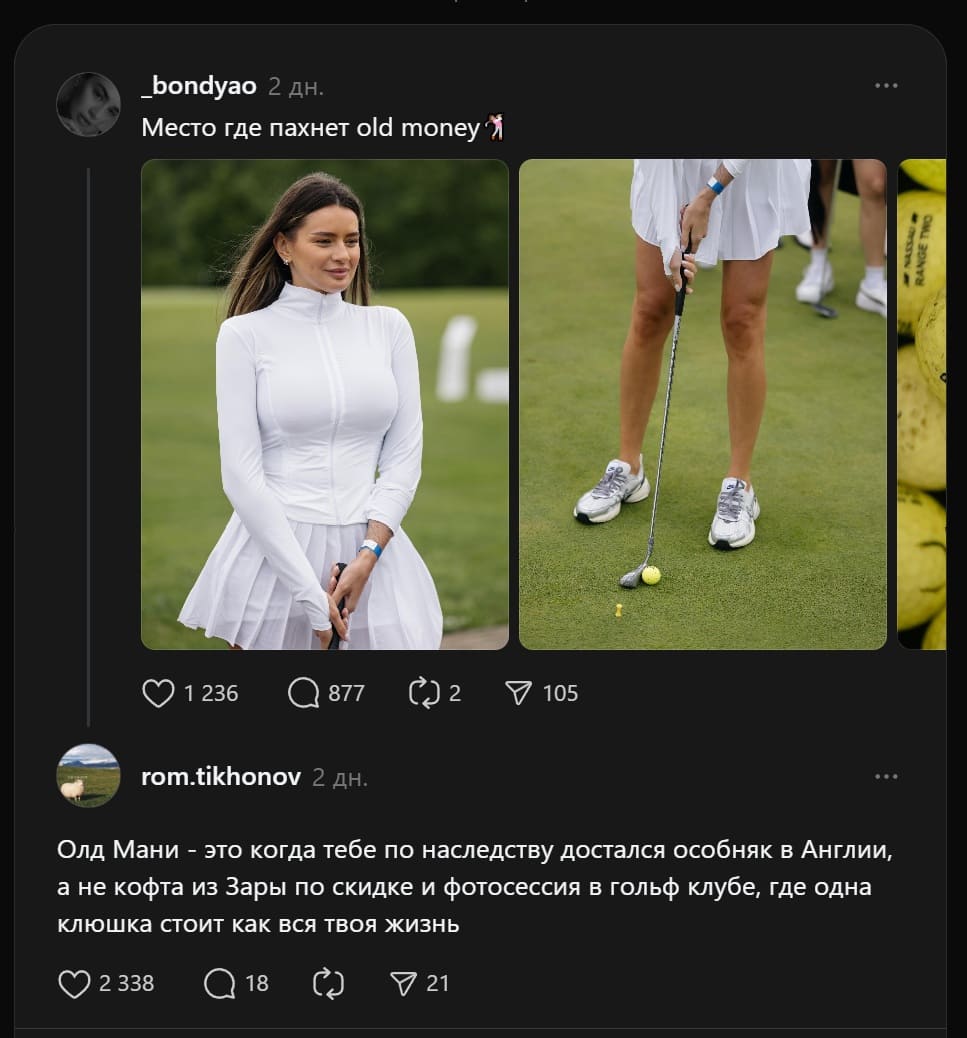The height and width of the screenshot is (1038, 967).
Task: Open more options menu on rom.tikhonov's comment
Action: (x=886, y=774)
